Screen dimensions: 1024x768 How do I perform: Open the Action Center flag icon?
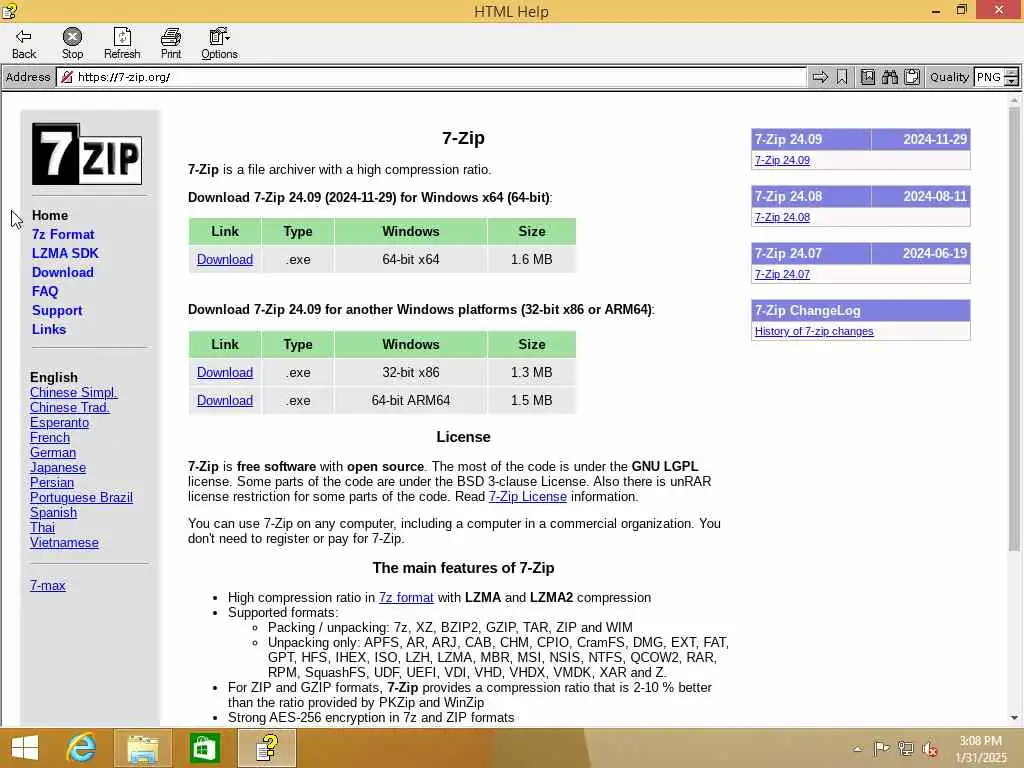881,749
